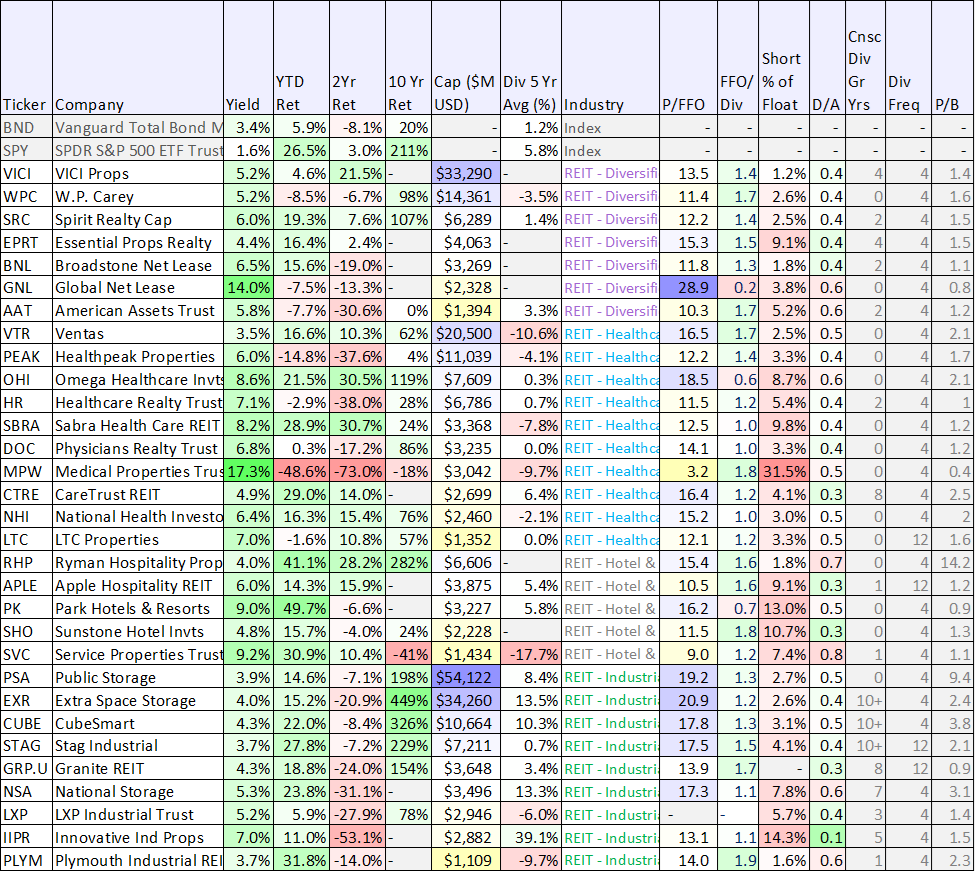This screenshot has height=872, width=975.
Task: Click CareTrust consecutive growth years 8
Action: coord(865,494)
